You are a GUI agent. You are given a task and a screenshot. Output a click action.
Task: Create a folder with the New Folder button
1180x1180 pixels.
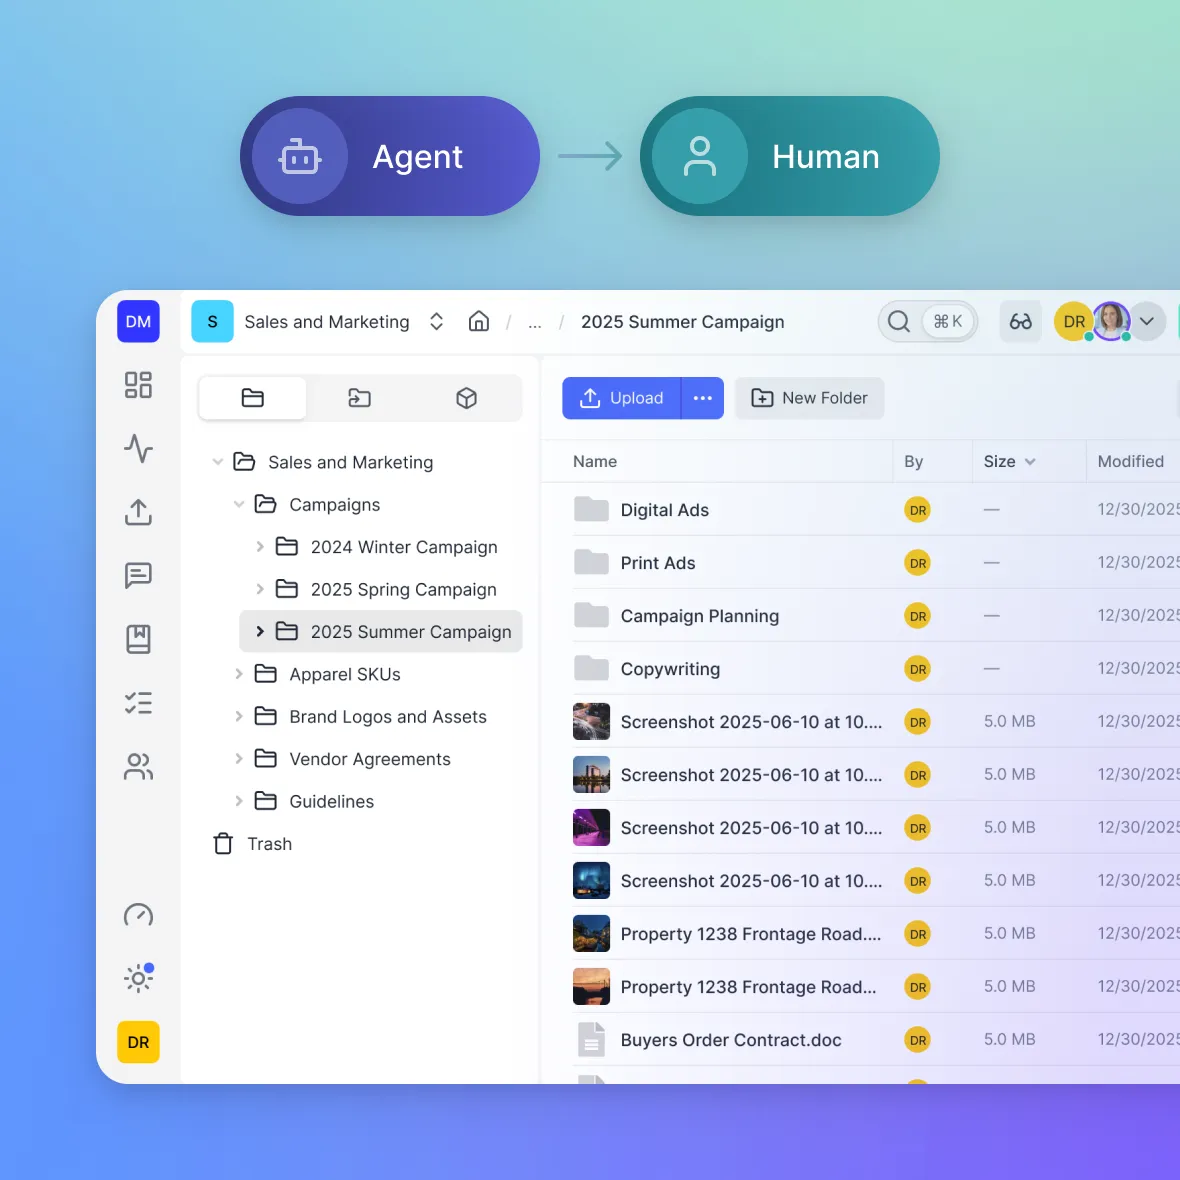point(809,397)
